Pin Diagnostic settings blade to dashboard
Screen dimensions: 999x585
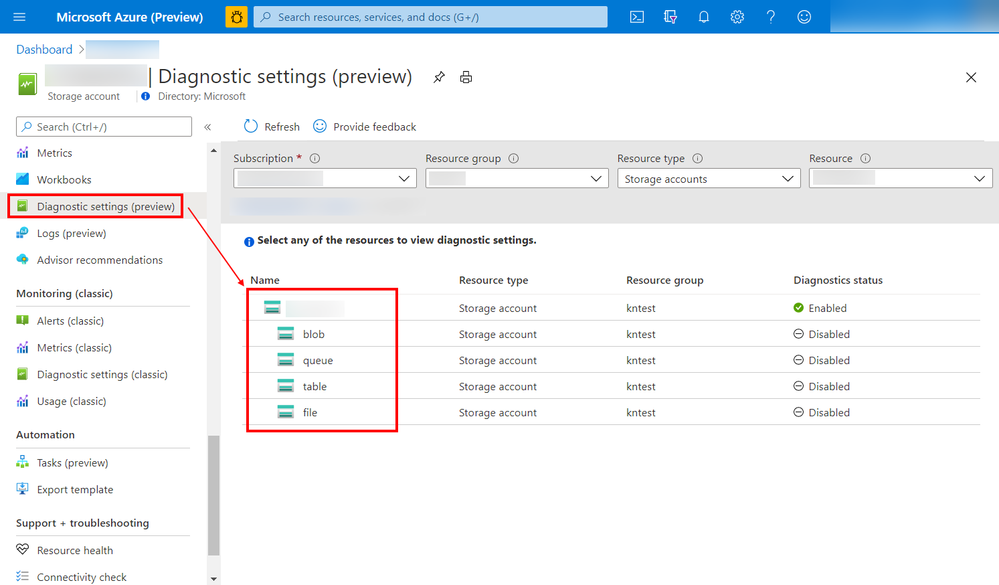439,78
